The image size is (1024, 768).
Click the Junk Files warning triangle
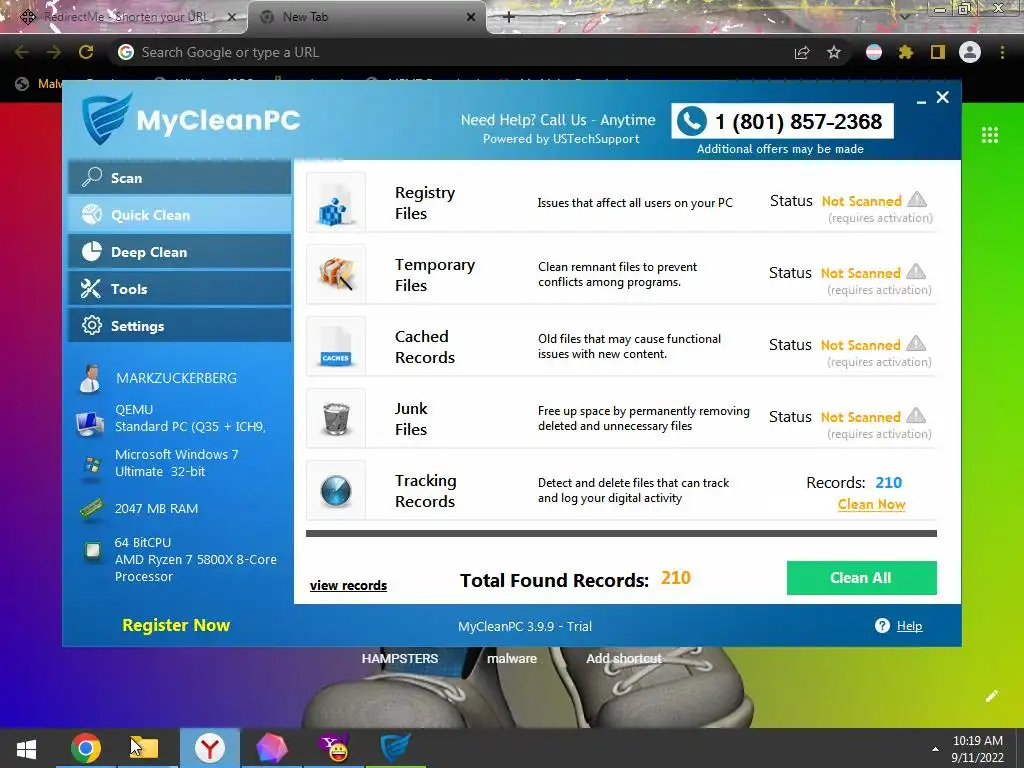916,415
